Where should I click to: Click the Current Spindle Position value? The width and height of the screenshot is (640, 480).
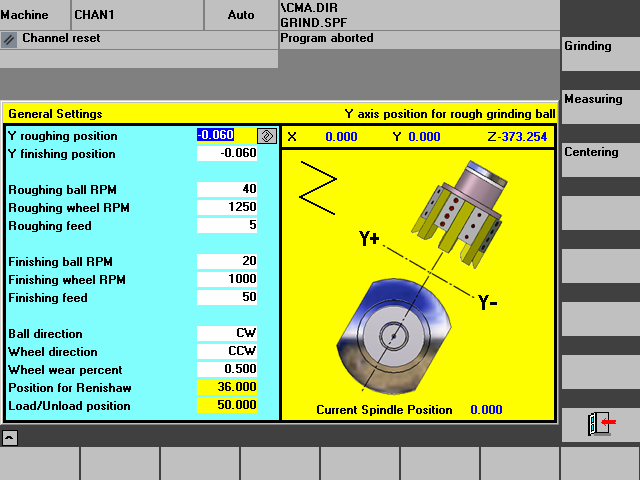(x=486, y=410)
